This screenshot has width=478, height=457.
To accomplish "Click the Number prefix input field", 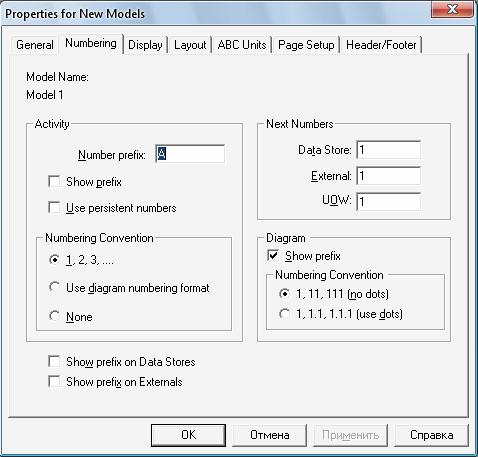I will [190, 154].
